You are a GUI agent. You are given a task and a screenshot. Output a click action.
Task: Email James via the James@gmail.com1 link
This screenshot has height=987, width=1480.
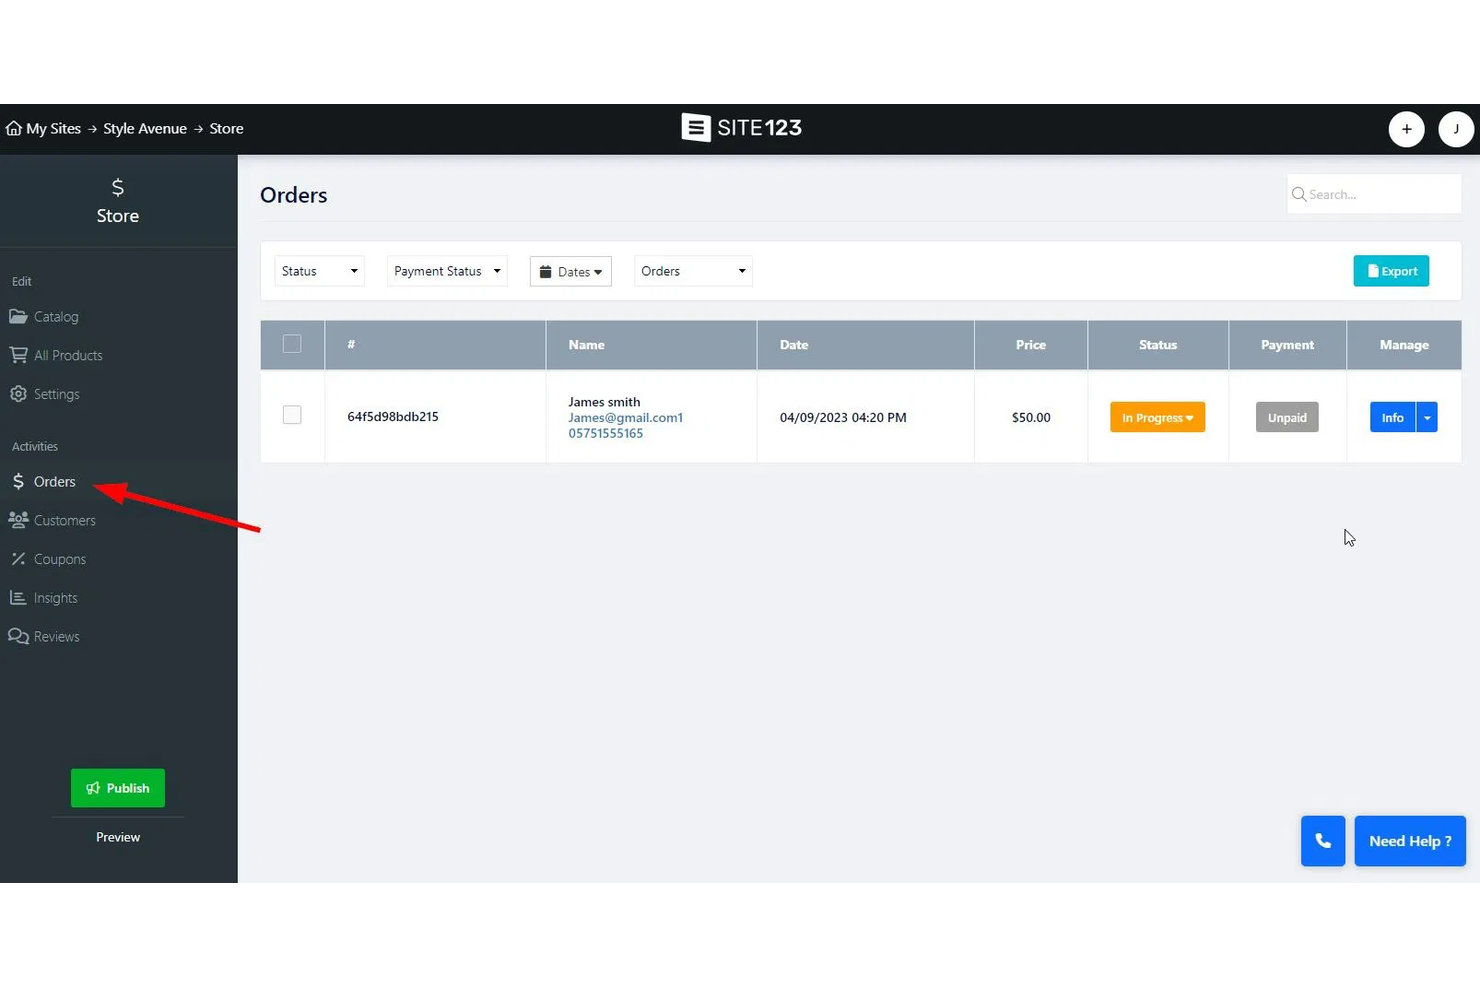tap(625, 417)
